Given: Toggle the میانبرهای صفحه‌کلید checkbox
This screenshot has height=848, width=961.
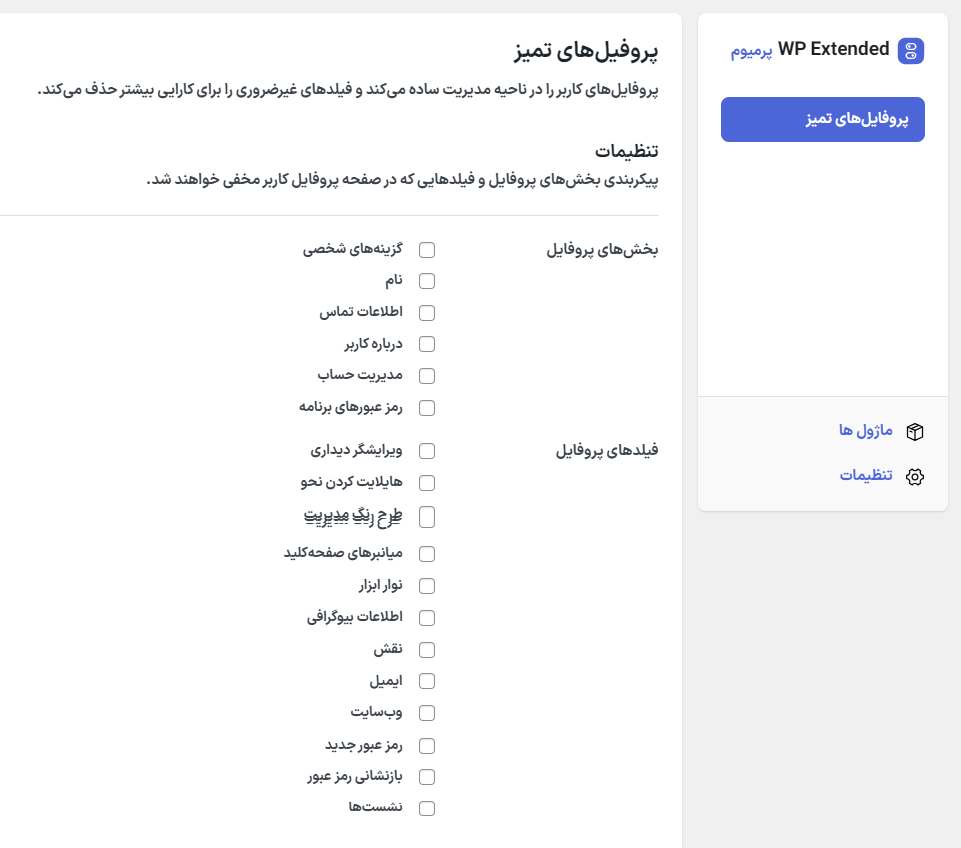Looking at the screenshot, I should [427, 553].
